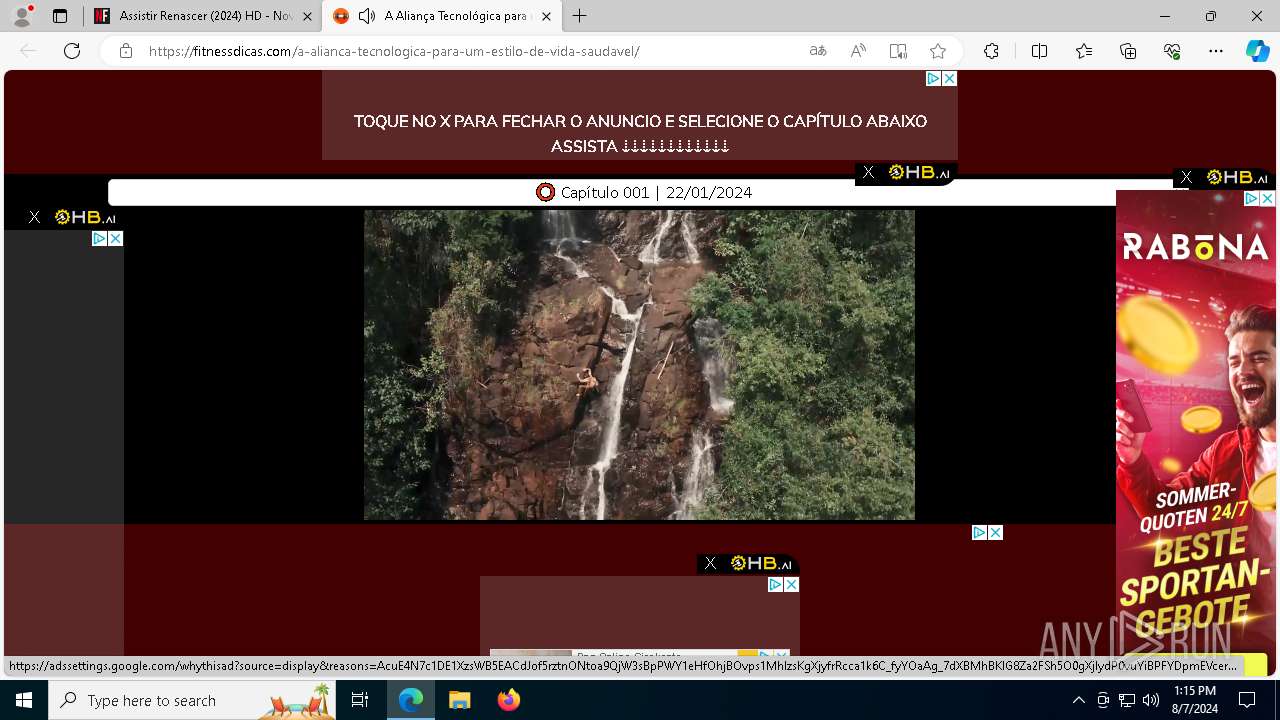The image size is (1280, 720).
Task: Open the Rabona Beste Sportangebote ad
Action: point(1196,430)
